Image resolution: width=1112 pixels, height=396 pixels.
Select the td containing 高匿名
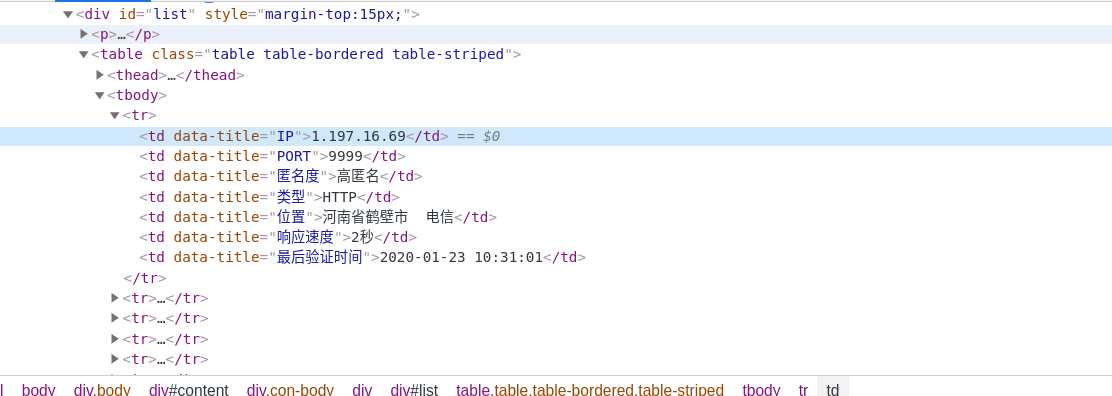click(281, 176)
